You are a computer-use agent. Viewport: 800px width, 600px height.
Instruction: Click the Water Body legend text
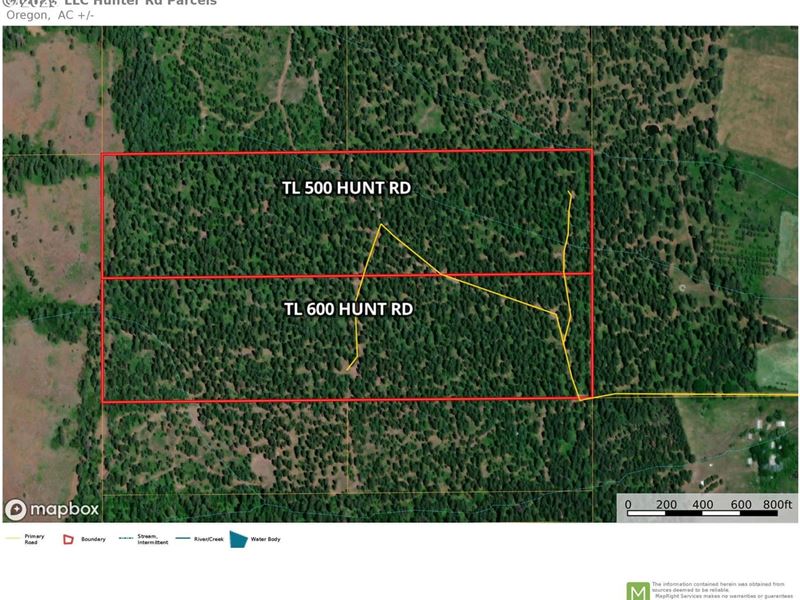[x=267, y=539]
